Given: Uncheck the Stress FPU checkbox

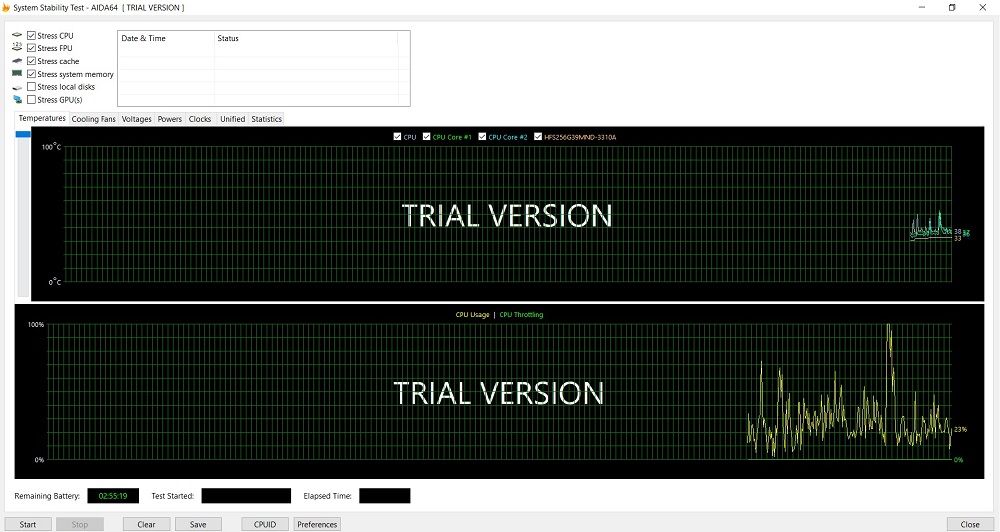Looking at the screenshot, I should pos(31,48).
